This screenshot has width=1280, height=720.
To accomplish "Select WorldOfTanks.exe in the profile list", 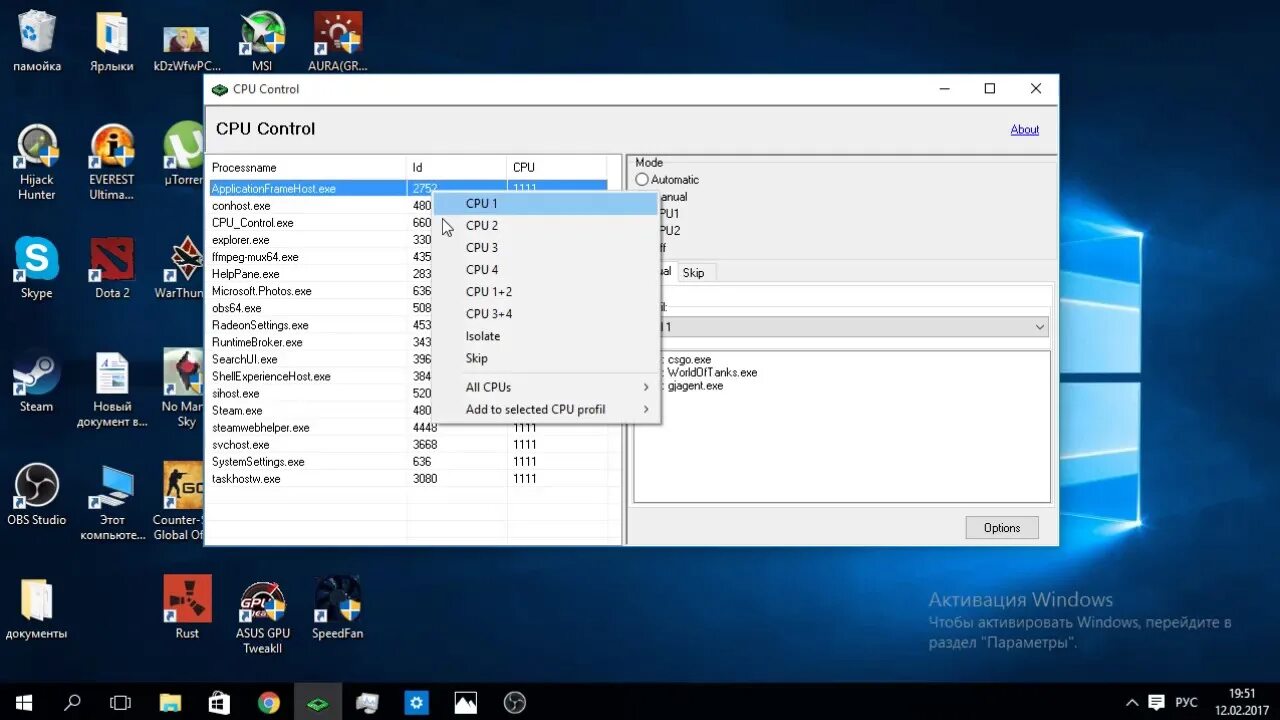I will coord(712,373).
